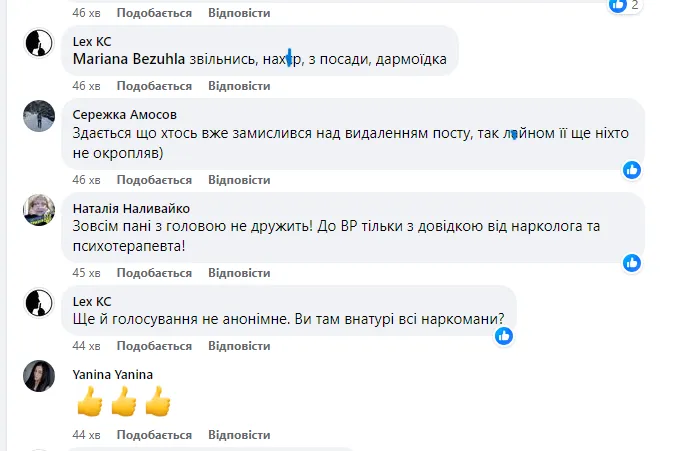Like Yanina Yanina's comment via Подобається
The width and height of the screenshot is (687, 451).
click(154, 436)
